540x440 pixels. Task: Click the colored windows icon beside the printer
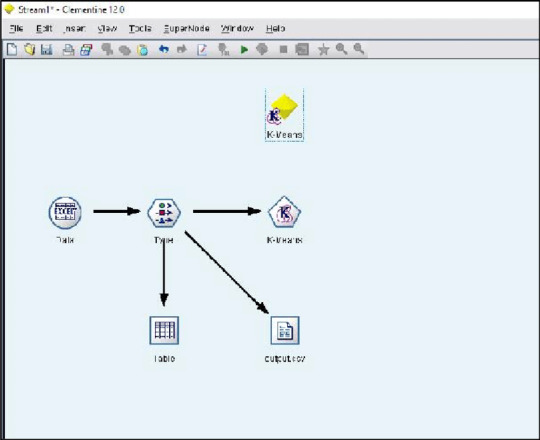click(86, 50)
